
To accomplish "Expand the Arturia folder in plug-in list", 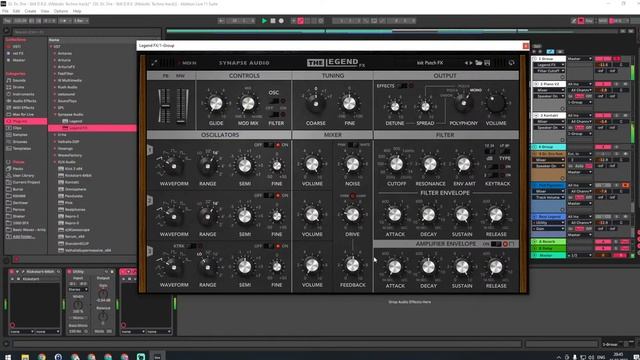I will tap(55, 60).
